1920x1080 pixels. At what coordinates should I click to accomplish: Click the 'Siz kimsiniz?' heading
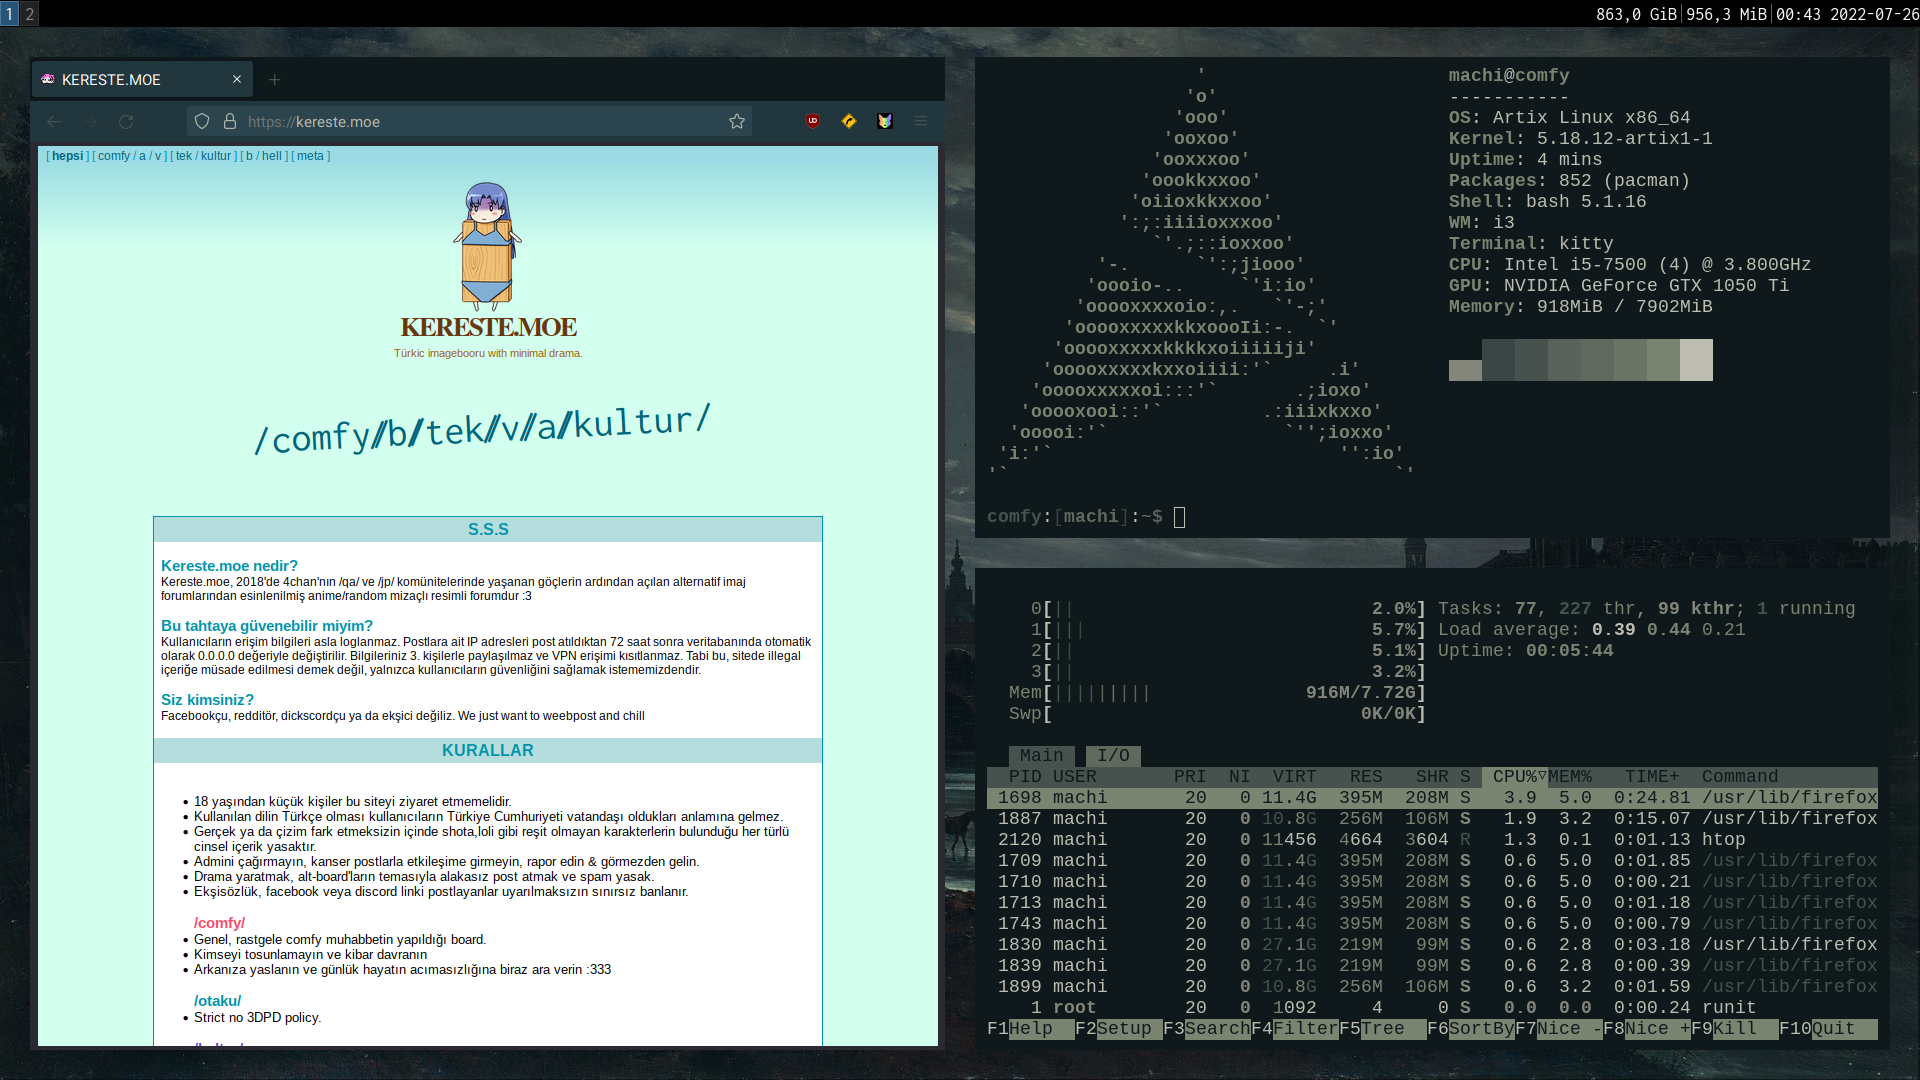207,700
